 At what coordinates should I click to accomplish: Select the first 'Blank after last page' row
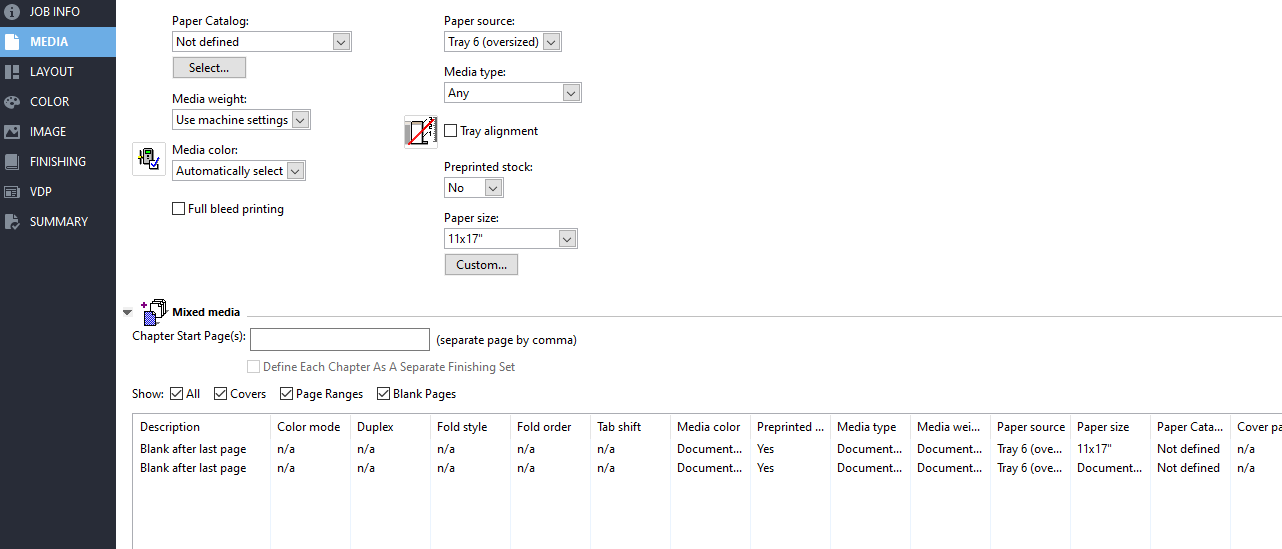(x=707, y=449)
